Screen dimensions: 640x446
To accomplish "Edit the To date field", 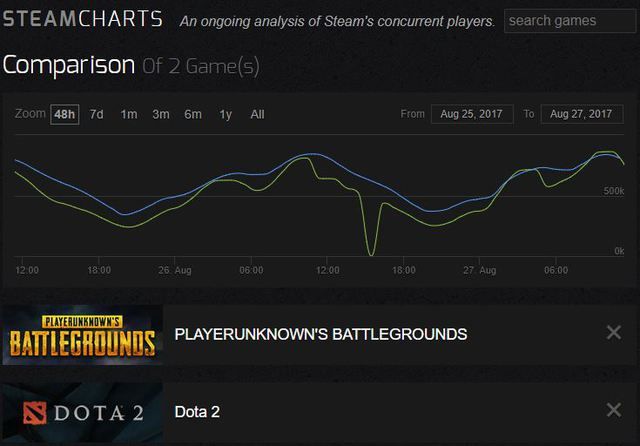I will point(582,114).
